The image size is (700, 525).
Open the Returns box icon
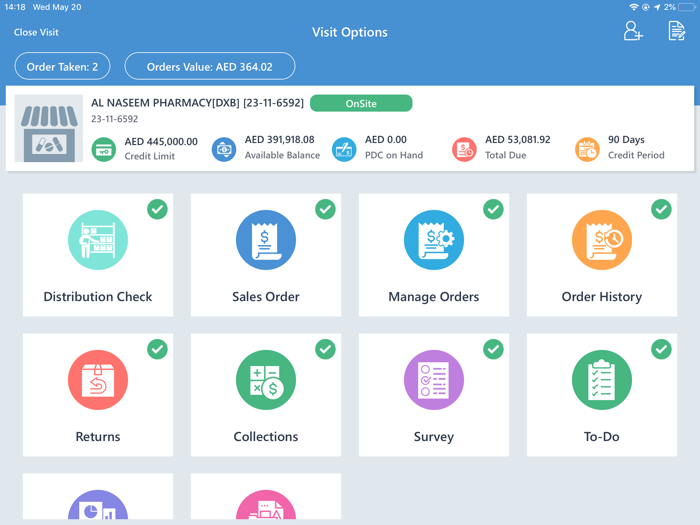click(98, 380)
